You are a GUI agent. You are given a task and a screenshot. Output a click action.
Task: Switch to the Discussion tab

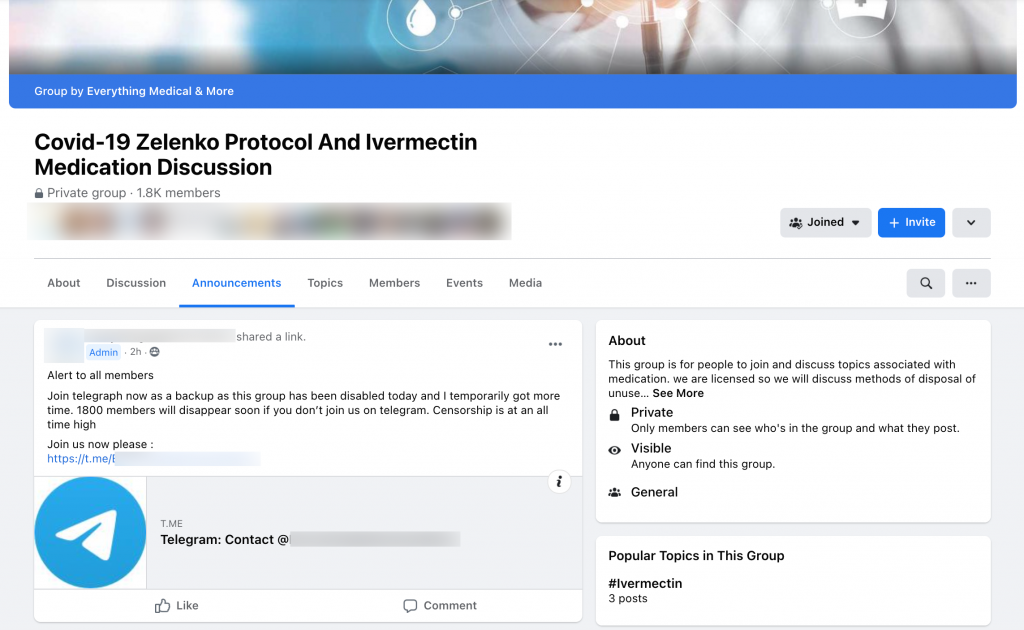(x=135, y=283)
